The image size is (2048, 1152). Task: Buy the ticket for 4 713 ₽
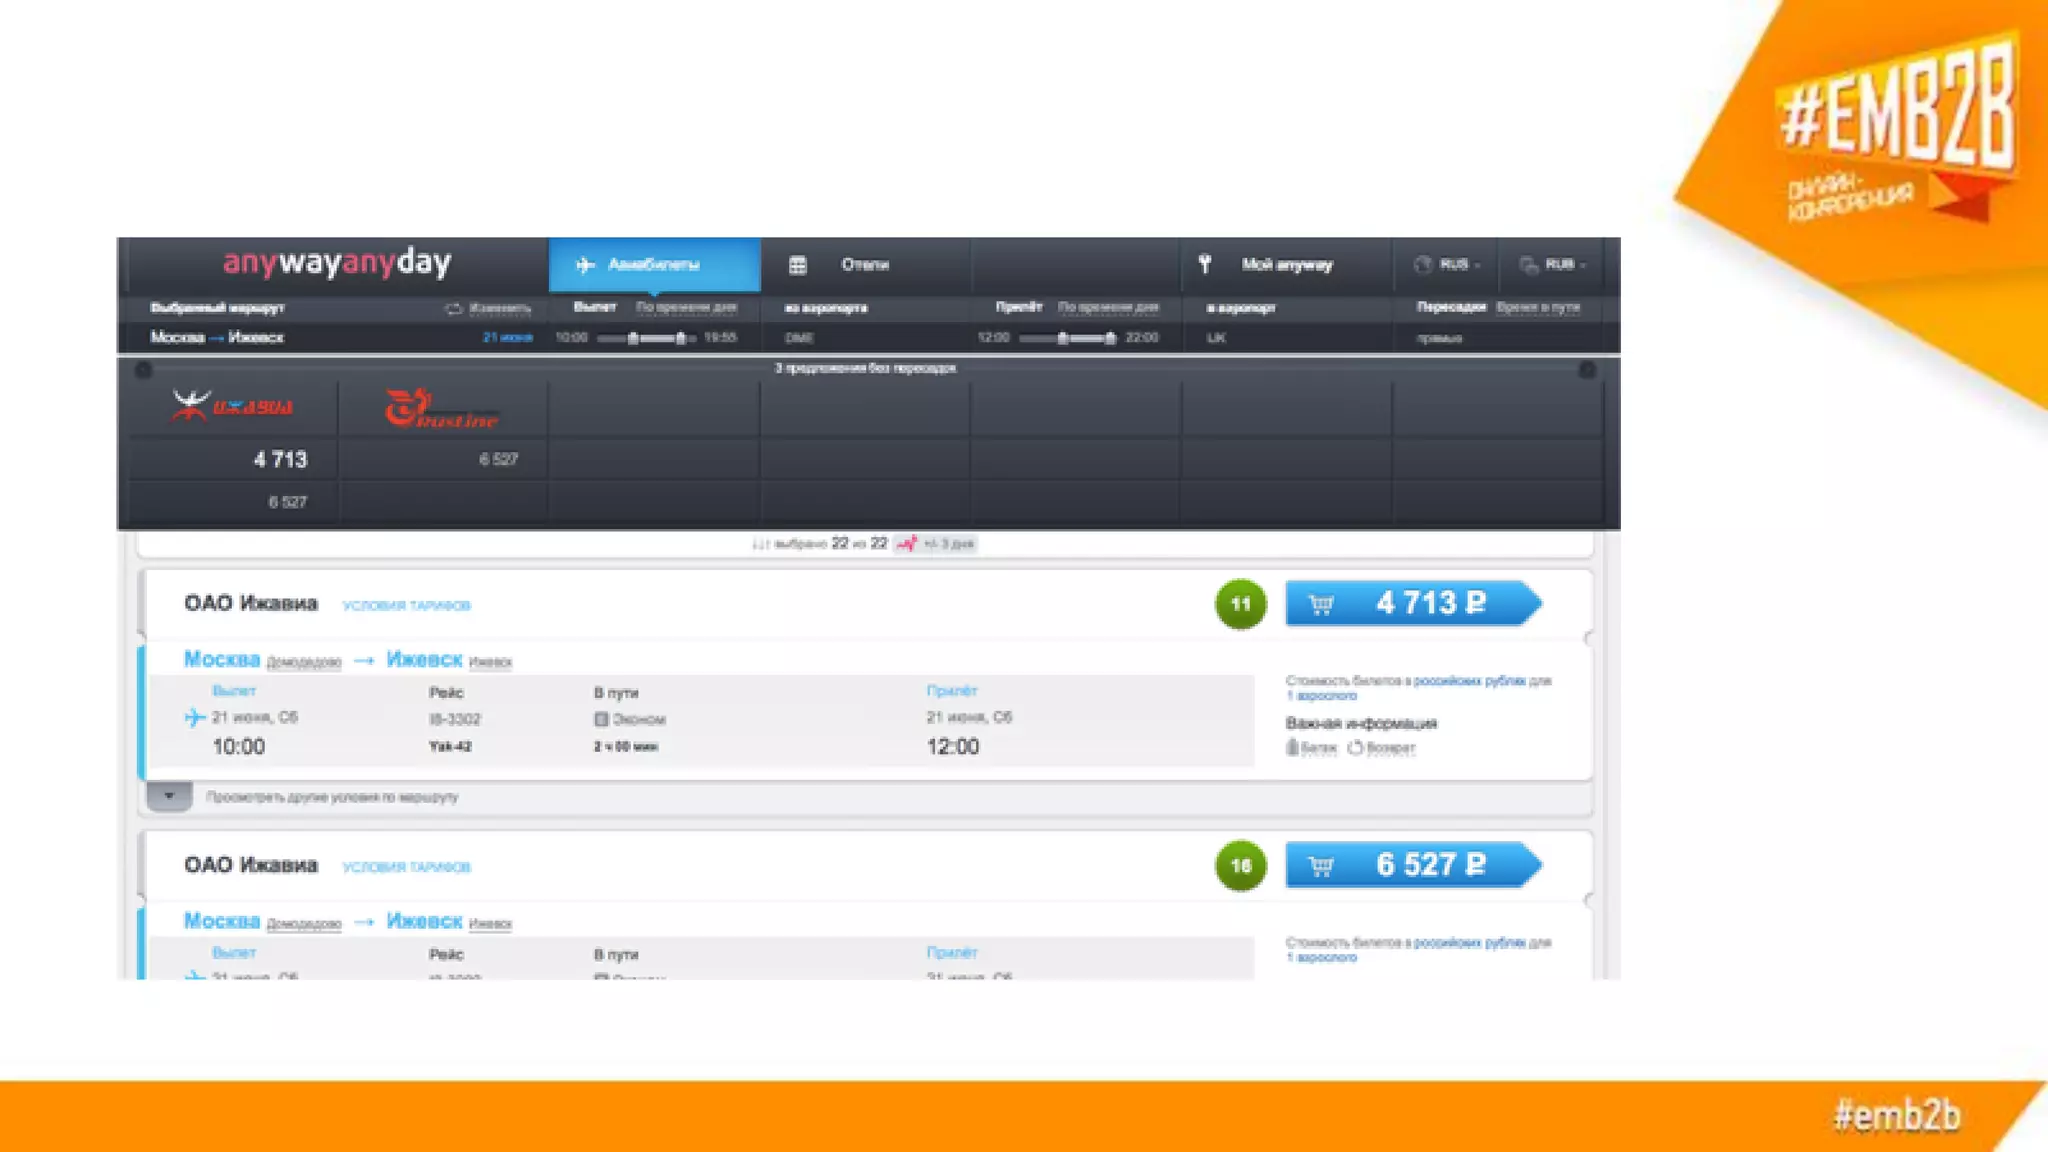pos(1412,604)
